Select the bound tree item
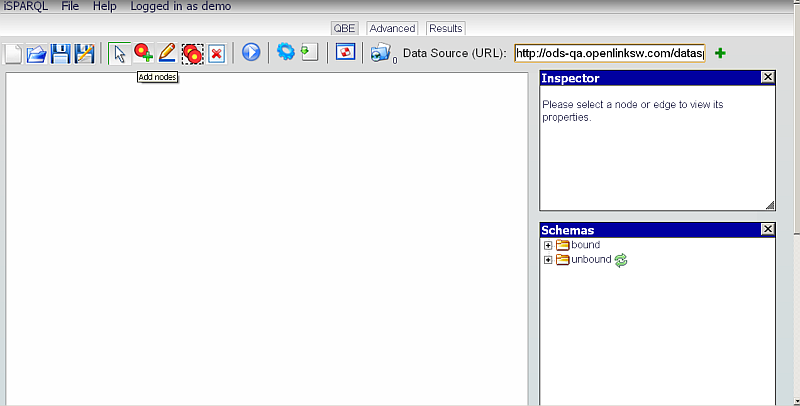 click(x=585, y=245)
